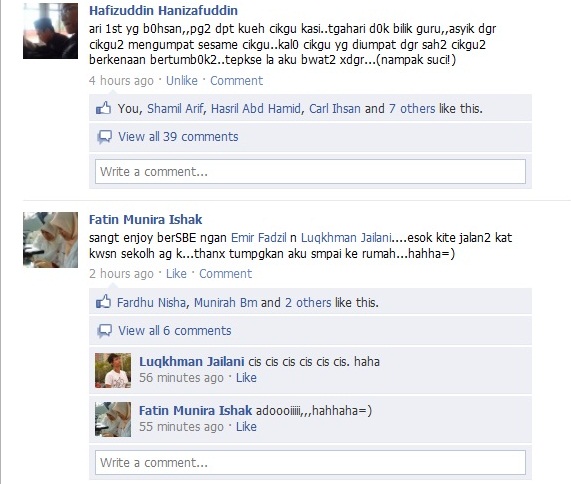571x484 pixels.
Task: Like Fatin Munira Ishak's post
Action: pyautogui.click(x=176, y=274)
